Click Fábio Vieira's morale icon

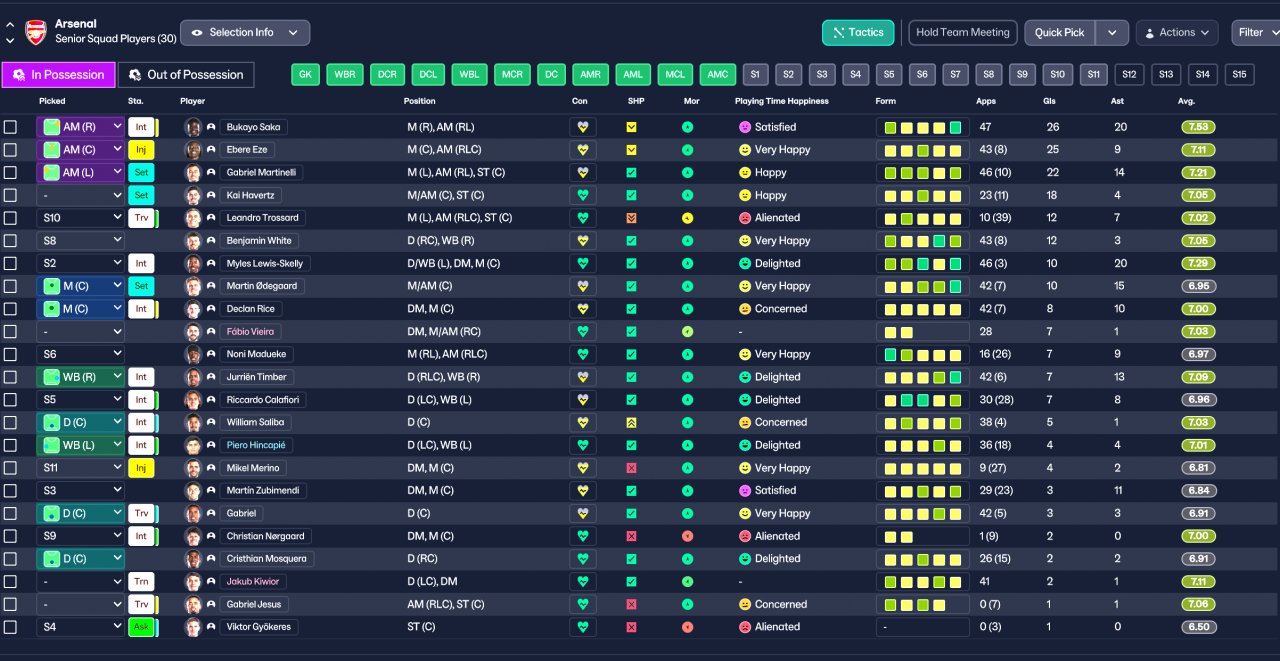point(687,331)
